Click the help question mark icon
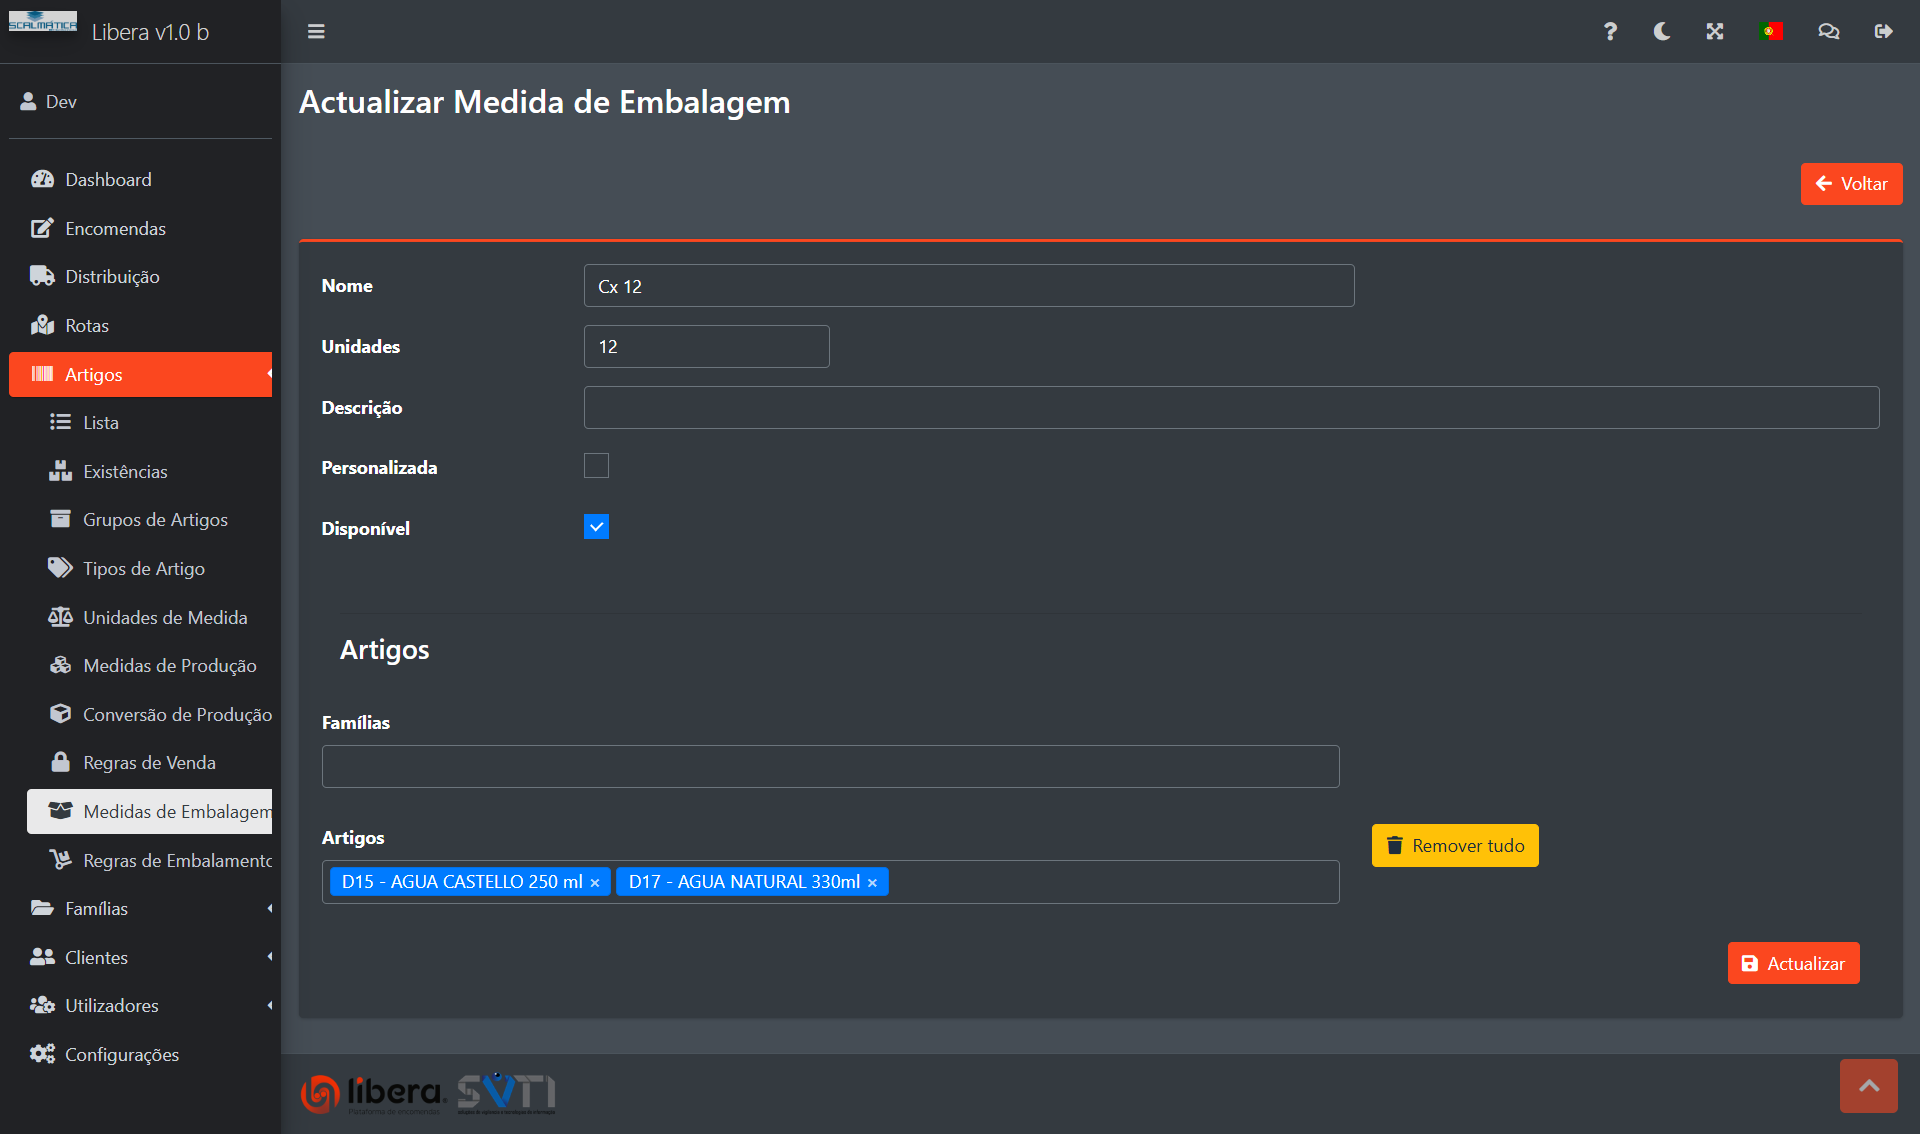This screenshot has height=1134, width=1920. [1610, 32]
